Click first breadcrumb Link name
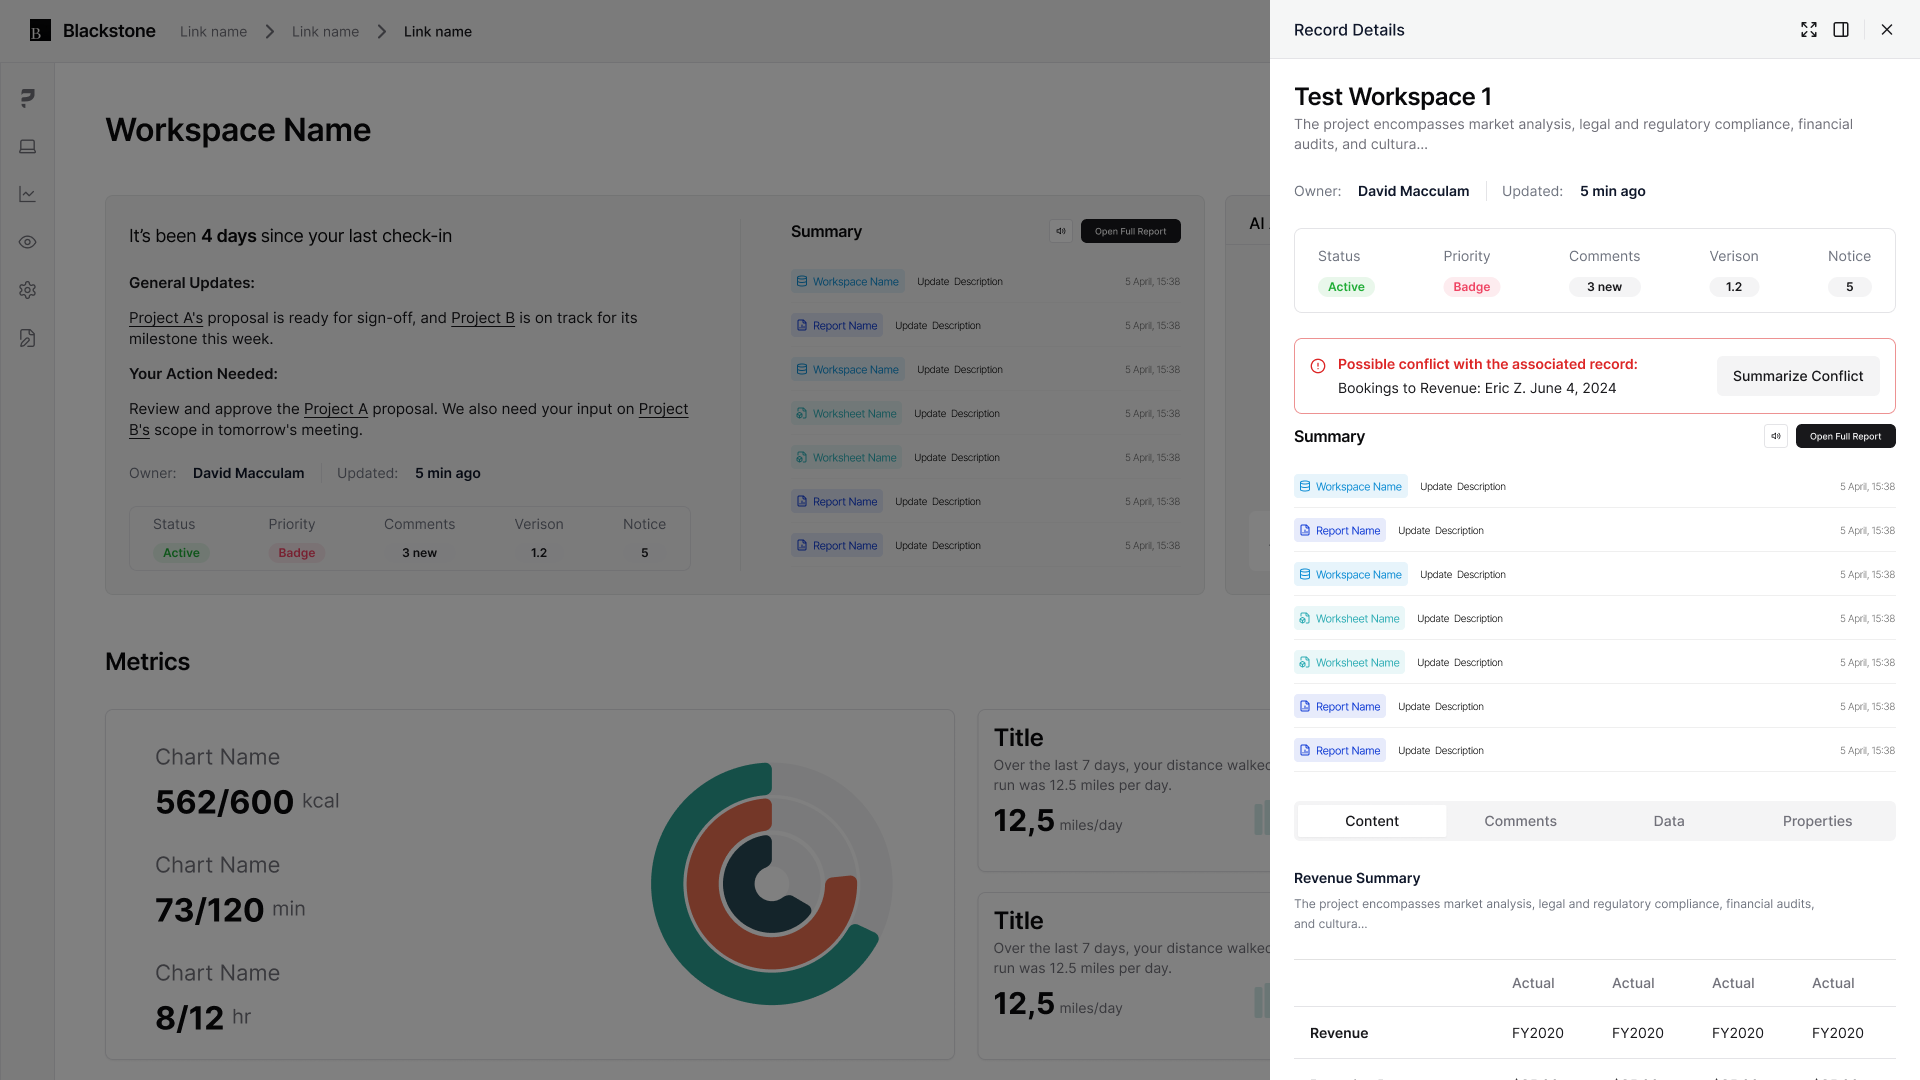Screen dimensions: 1920x1080 coord(213,32)
